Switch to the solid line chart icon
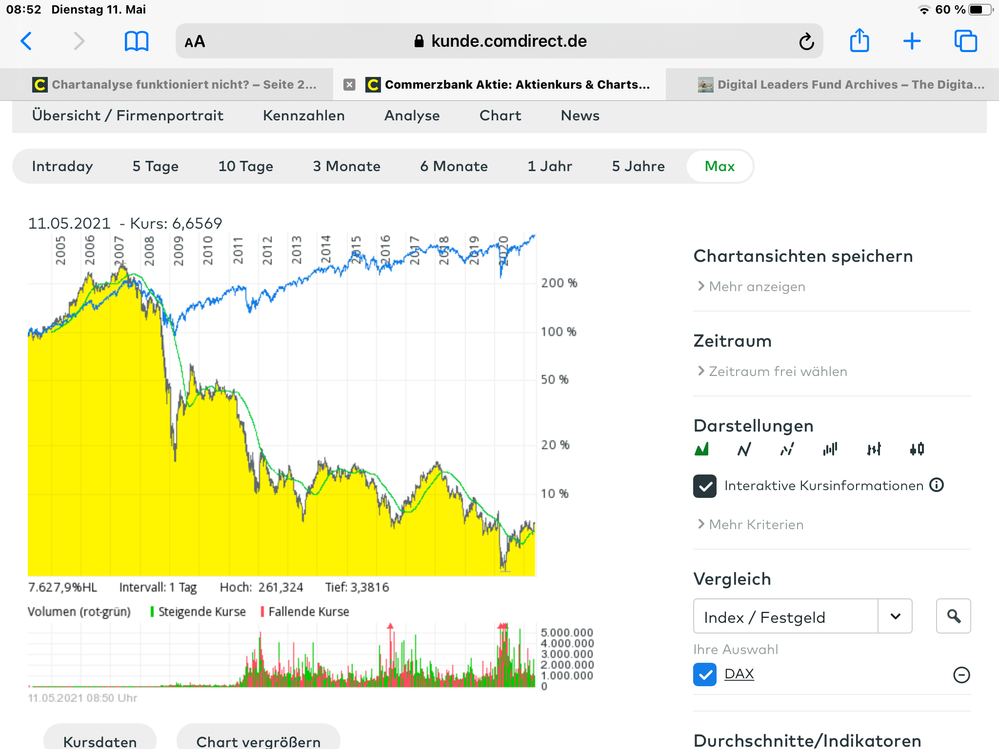Screen dimensions: 999x749 click(744, 449)
